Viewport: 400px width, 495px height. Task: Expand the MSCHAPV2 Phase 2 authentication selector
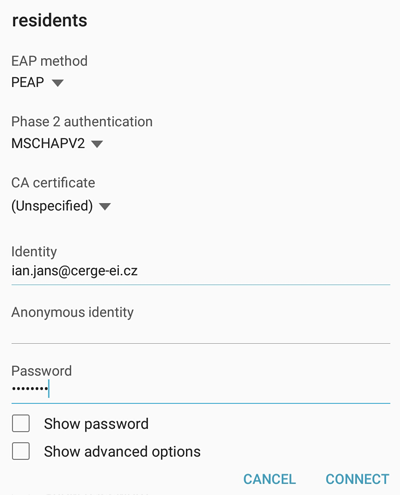[57, 144]
